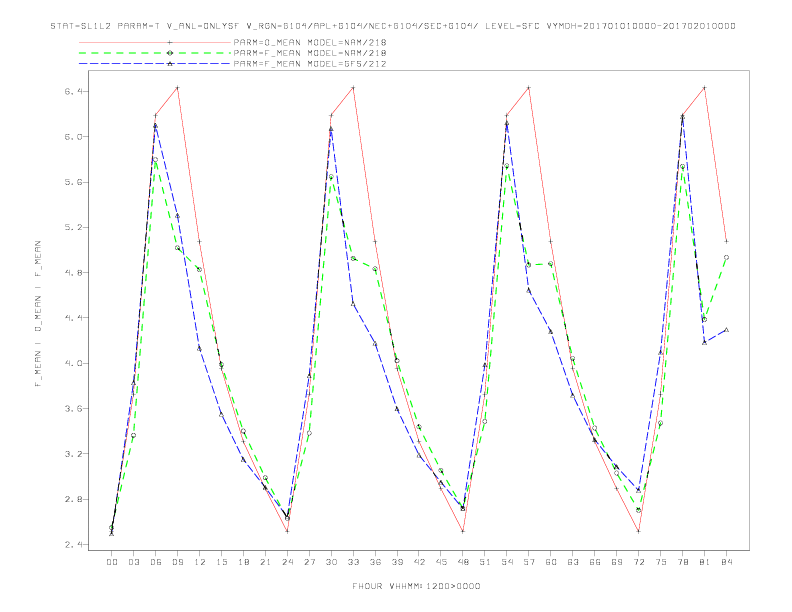Click the green NAM circle marker at hour 84
Screen dimensions: 792x612
tap(726, 258)
